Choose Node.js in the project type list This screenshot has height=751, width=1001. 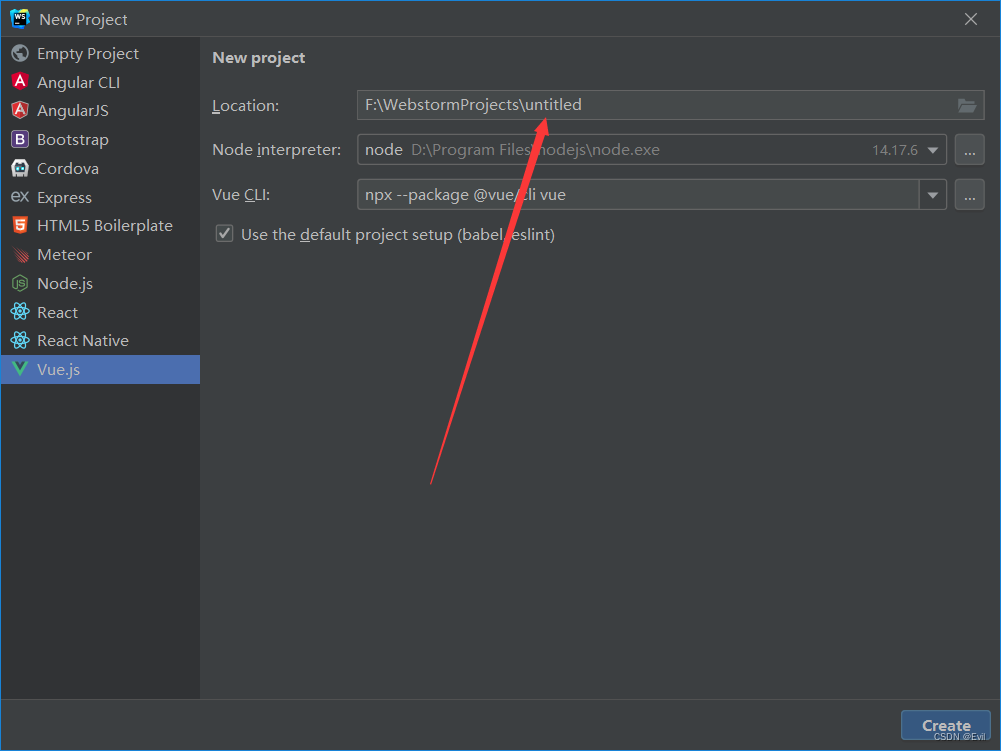pyautogui.click(x=65, y=283)
